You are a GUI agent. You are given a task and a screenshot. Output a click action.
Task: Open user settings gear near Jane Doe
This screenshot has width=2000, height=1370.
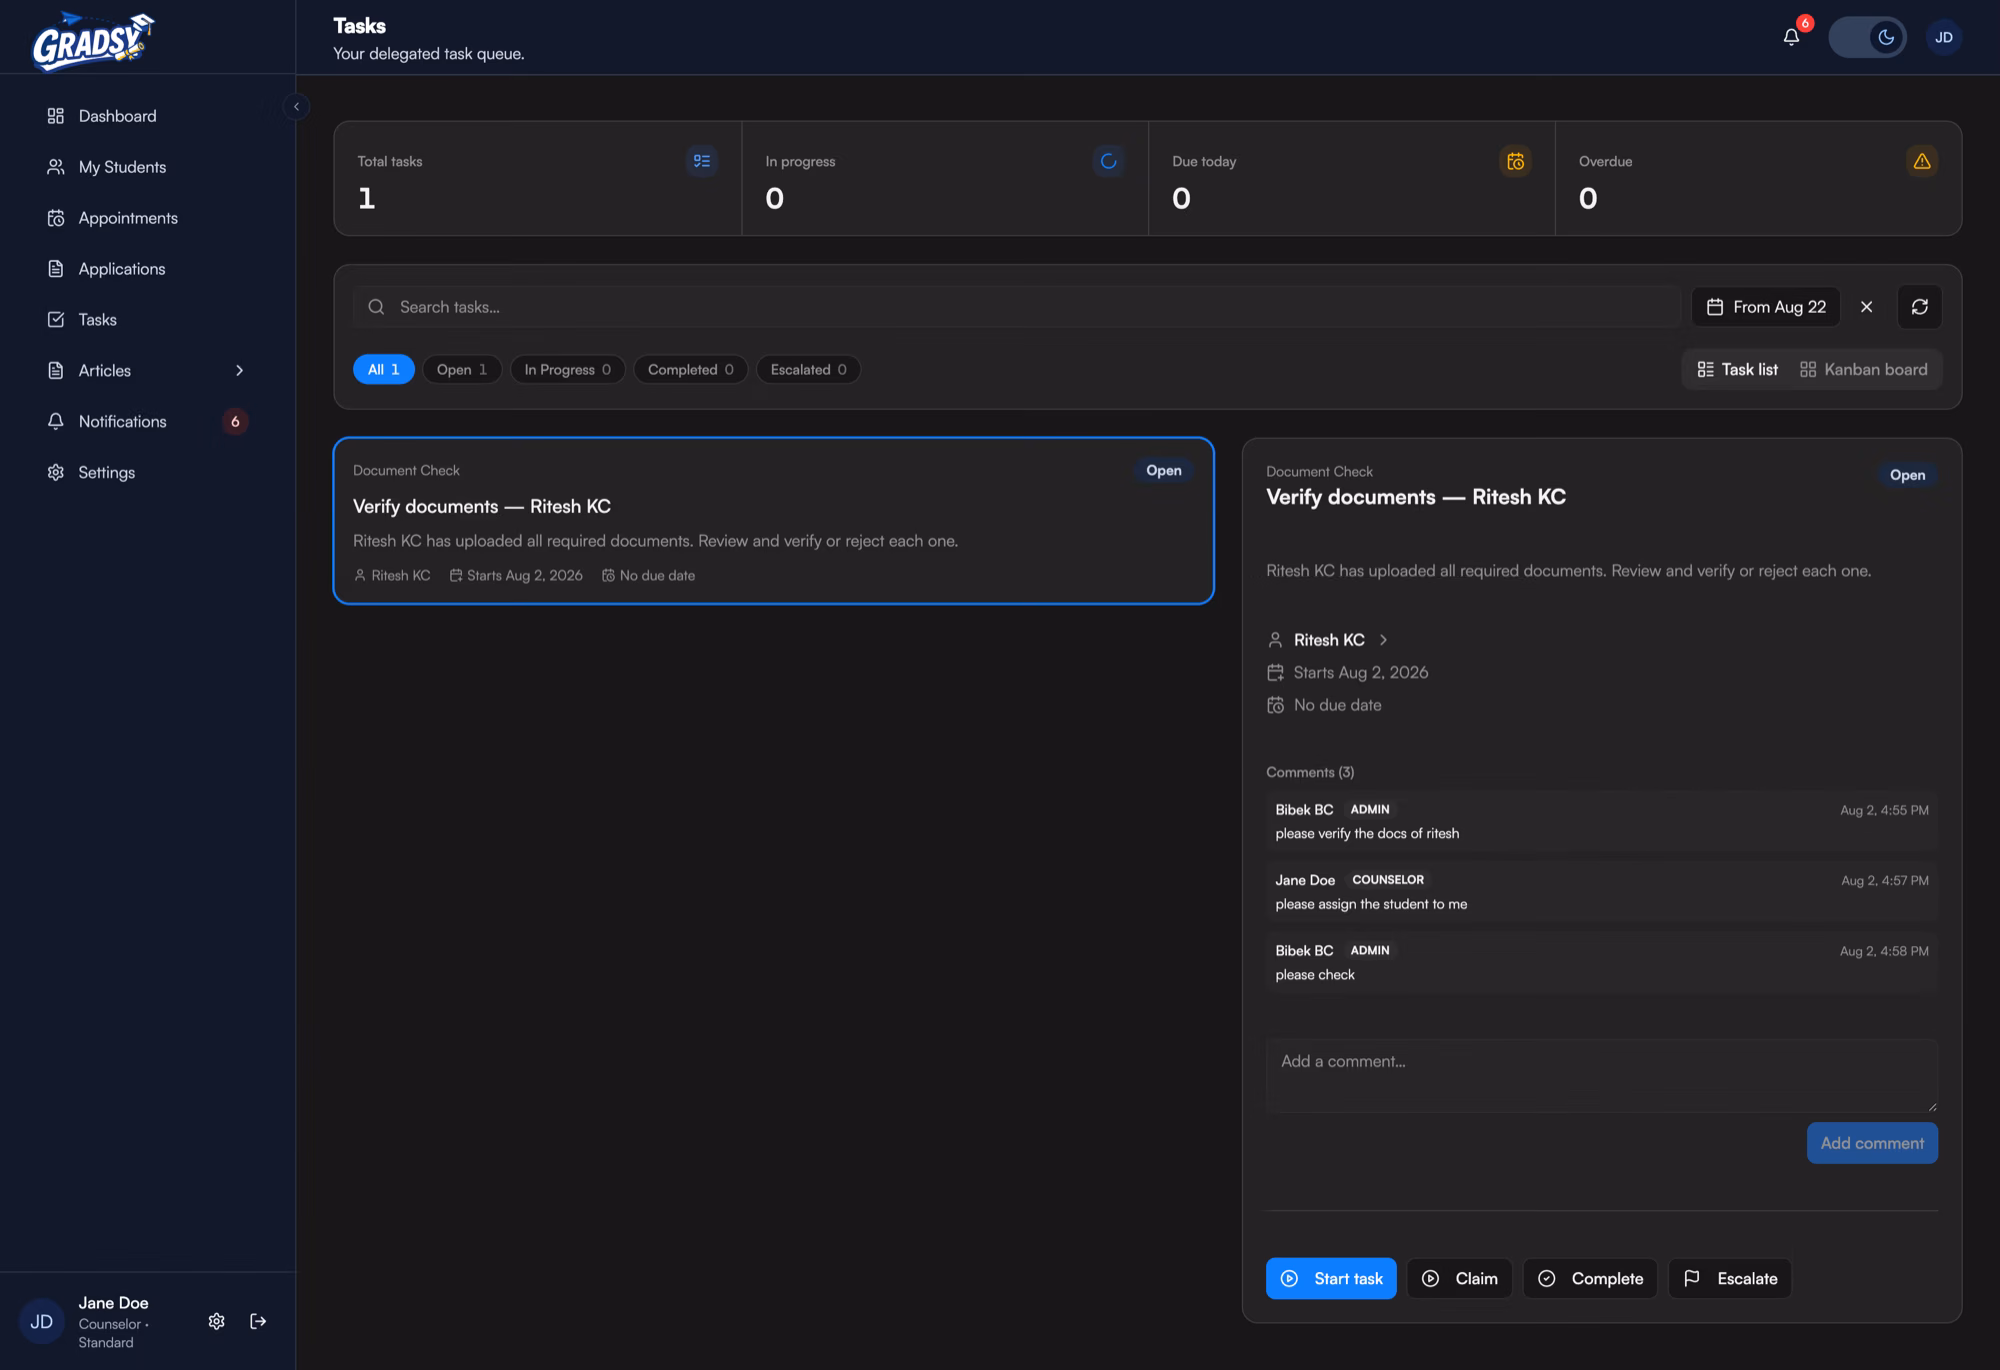(x=216, y=1322)
